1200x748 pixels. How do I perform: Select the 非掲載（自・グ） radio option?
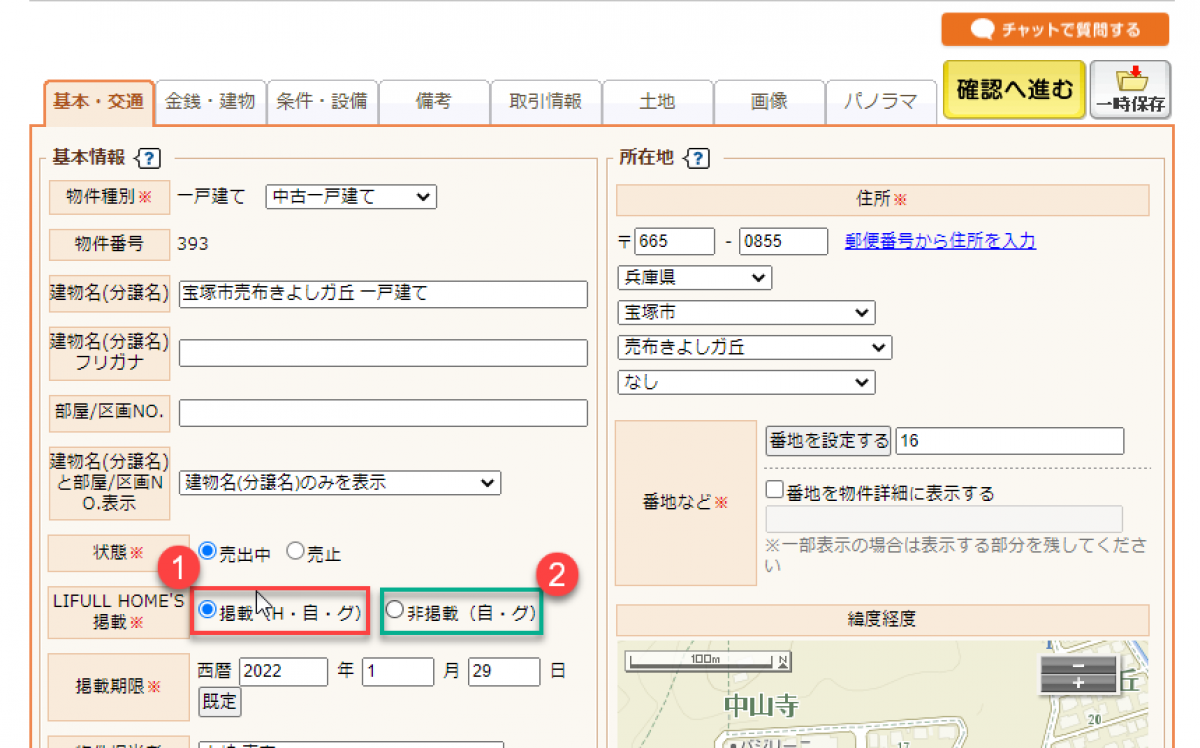[x=395, y=609]
